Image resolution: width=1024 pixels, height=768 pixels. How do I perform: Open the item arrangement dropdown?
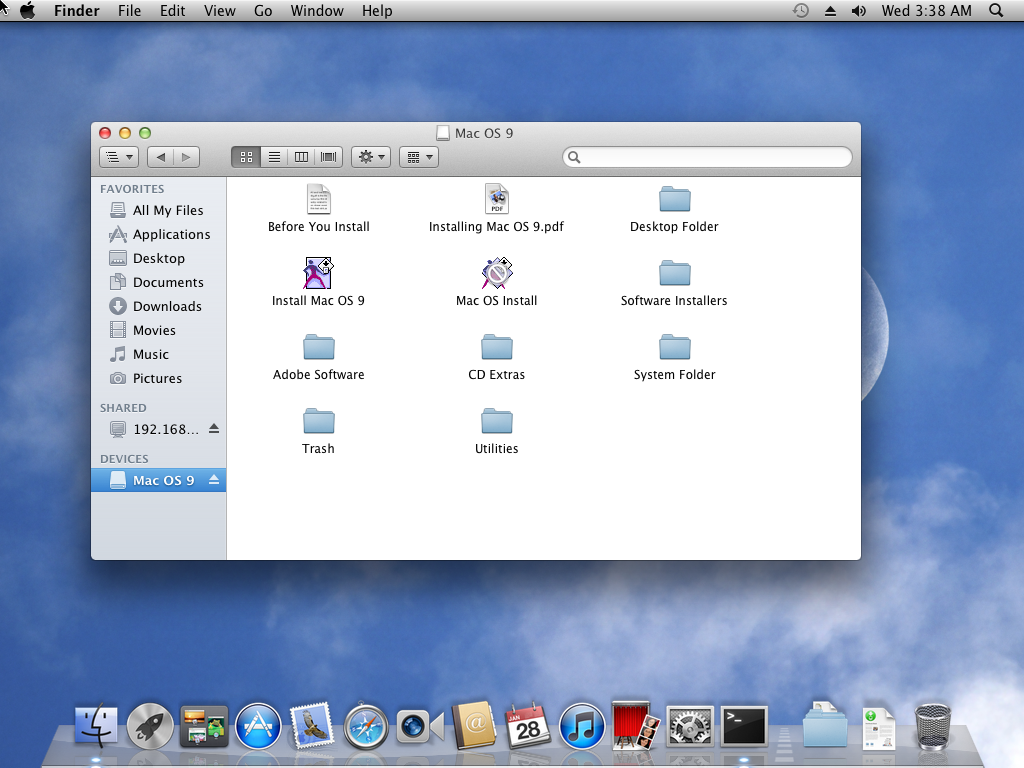coord(419,157)
